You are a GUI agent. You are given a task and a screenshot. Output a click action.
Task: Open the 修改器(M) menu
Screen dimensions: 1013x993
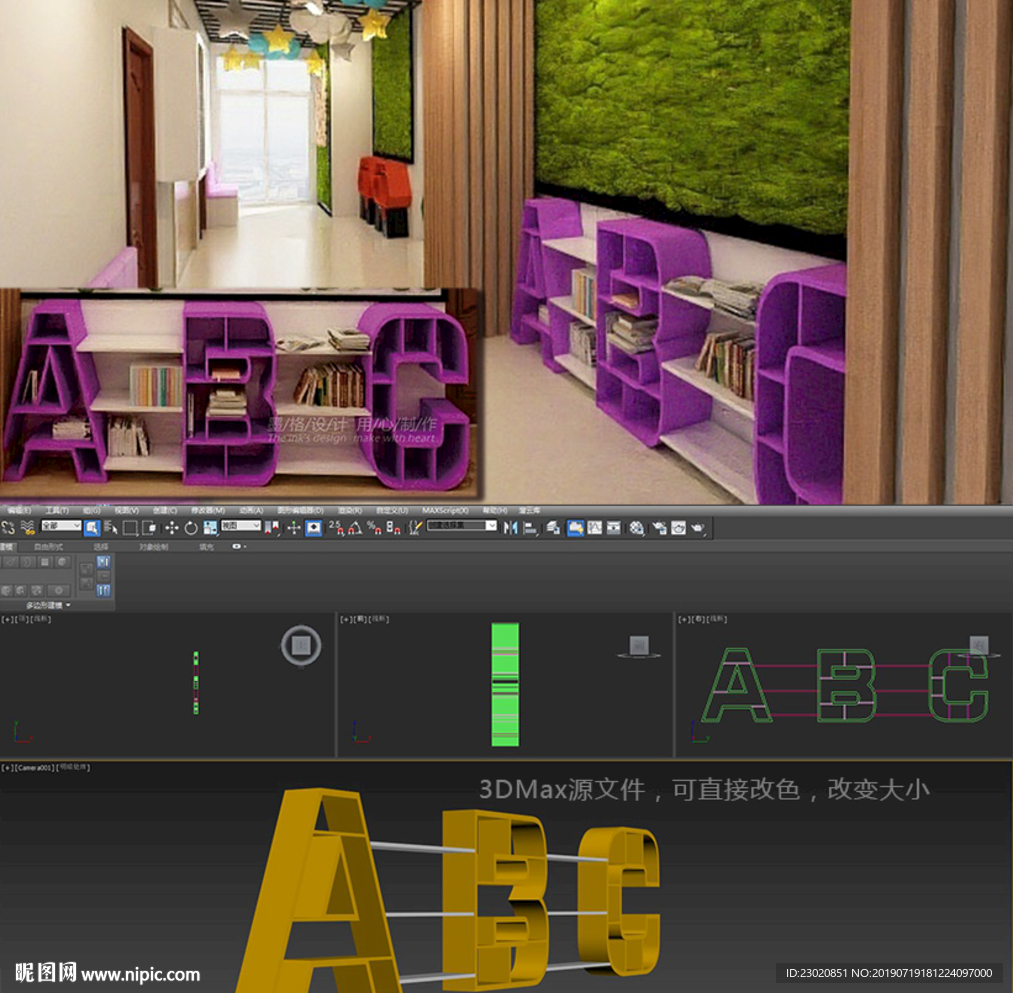coord(208,510)
